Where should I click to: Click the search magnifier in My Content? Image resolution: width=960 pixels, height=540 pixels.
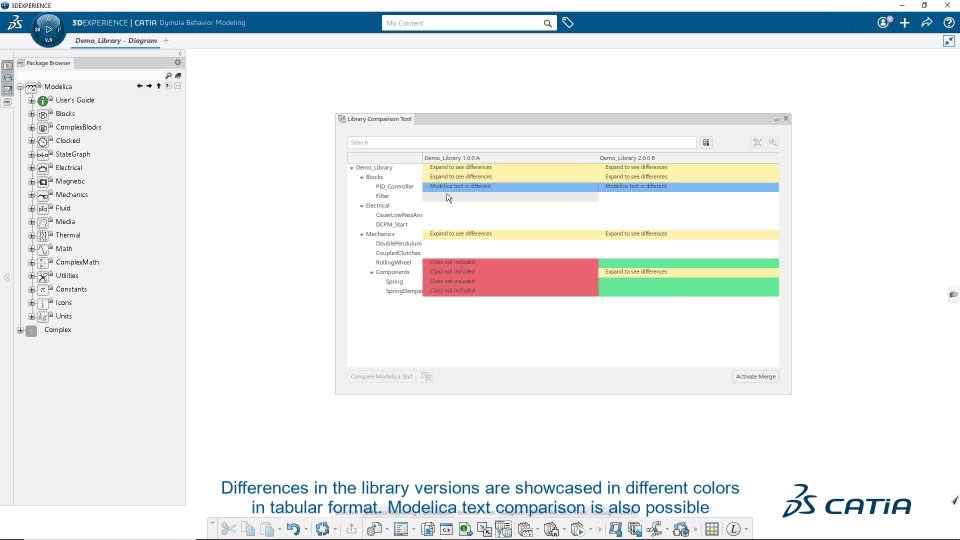tap(547, 23)
